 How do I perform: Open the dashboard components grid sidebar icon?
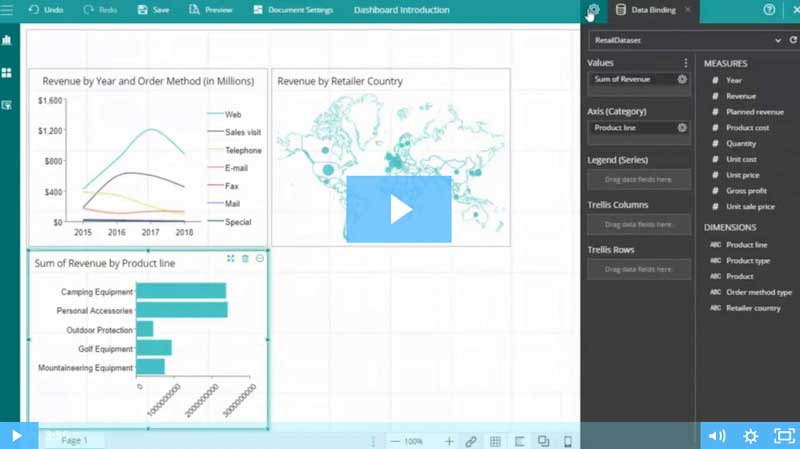coord(7,73)
